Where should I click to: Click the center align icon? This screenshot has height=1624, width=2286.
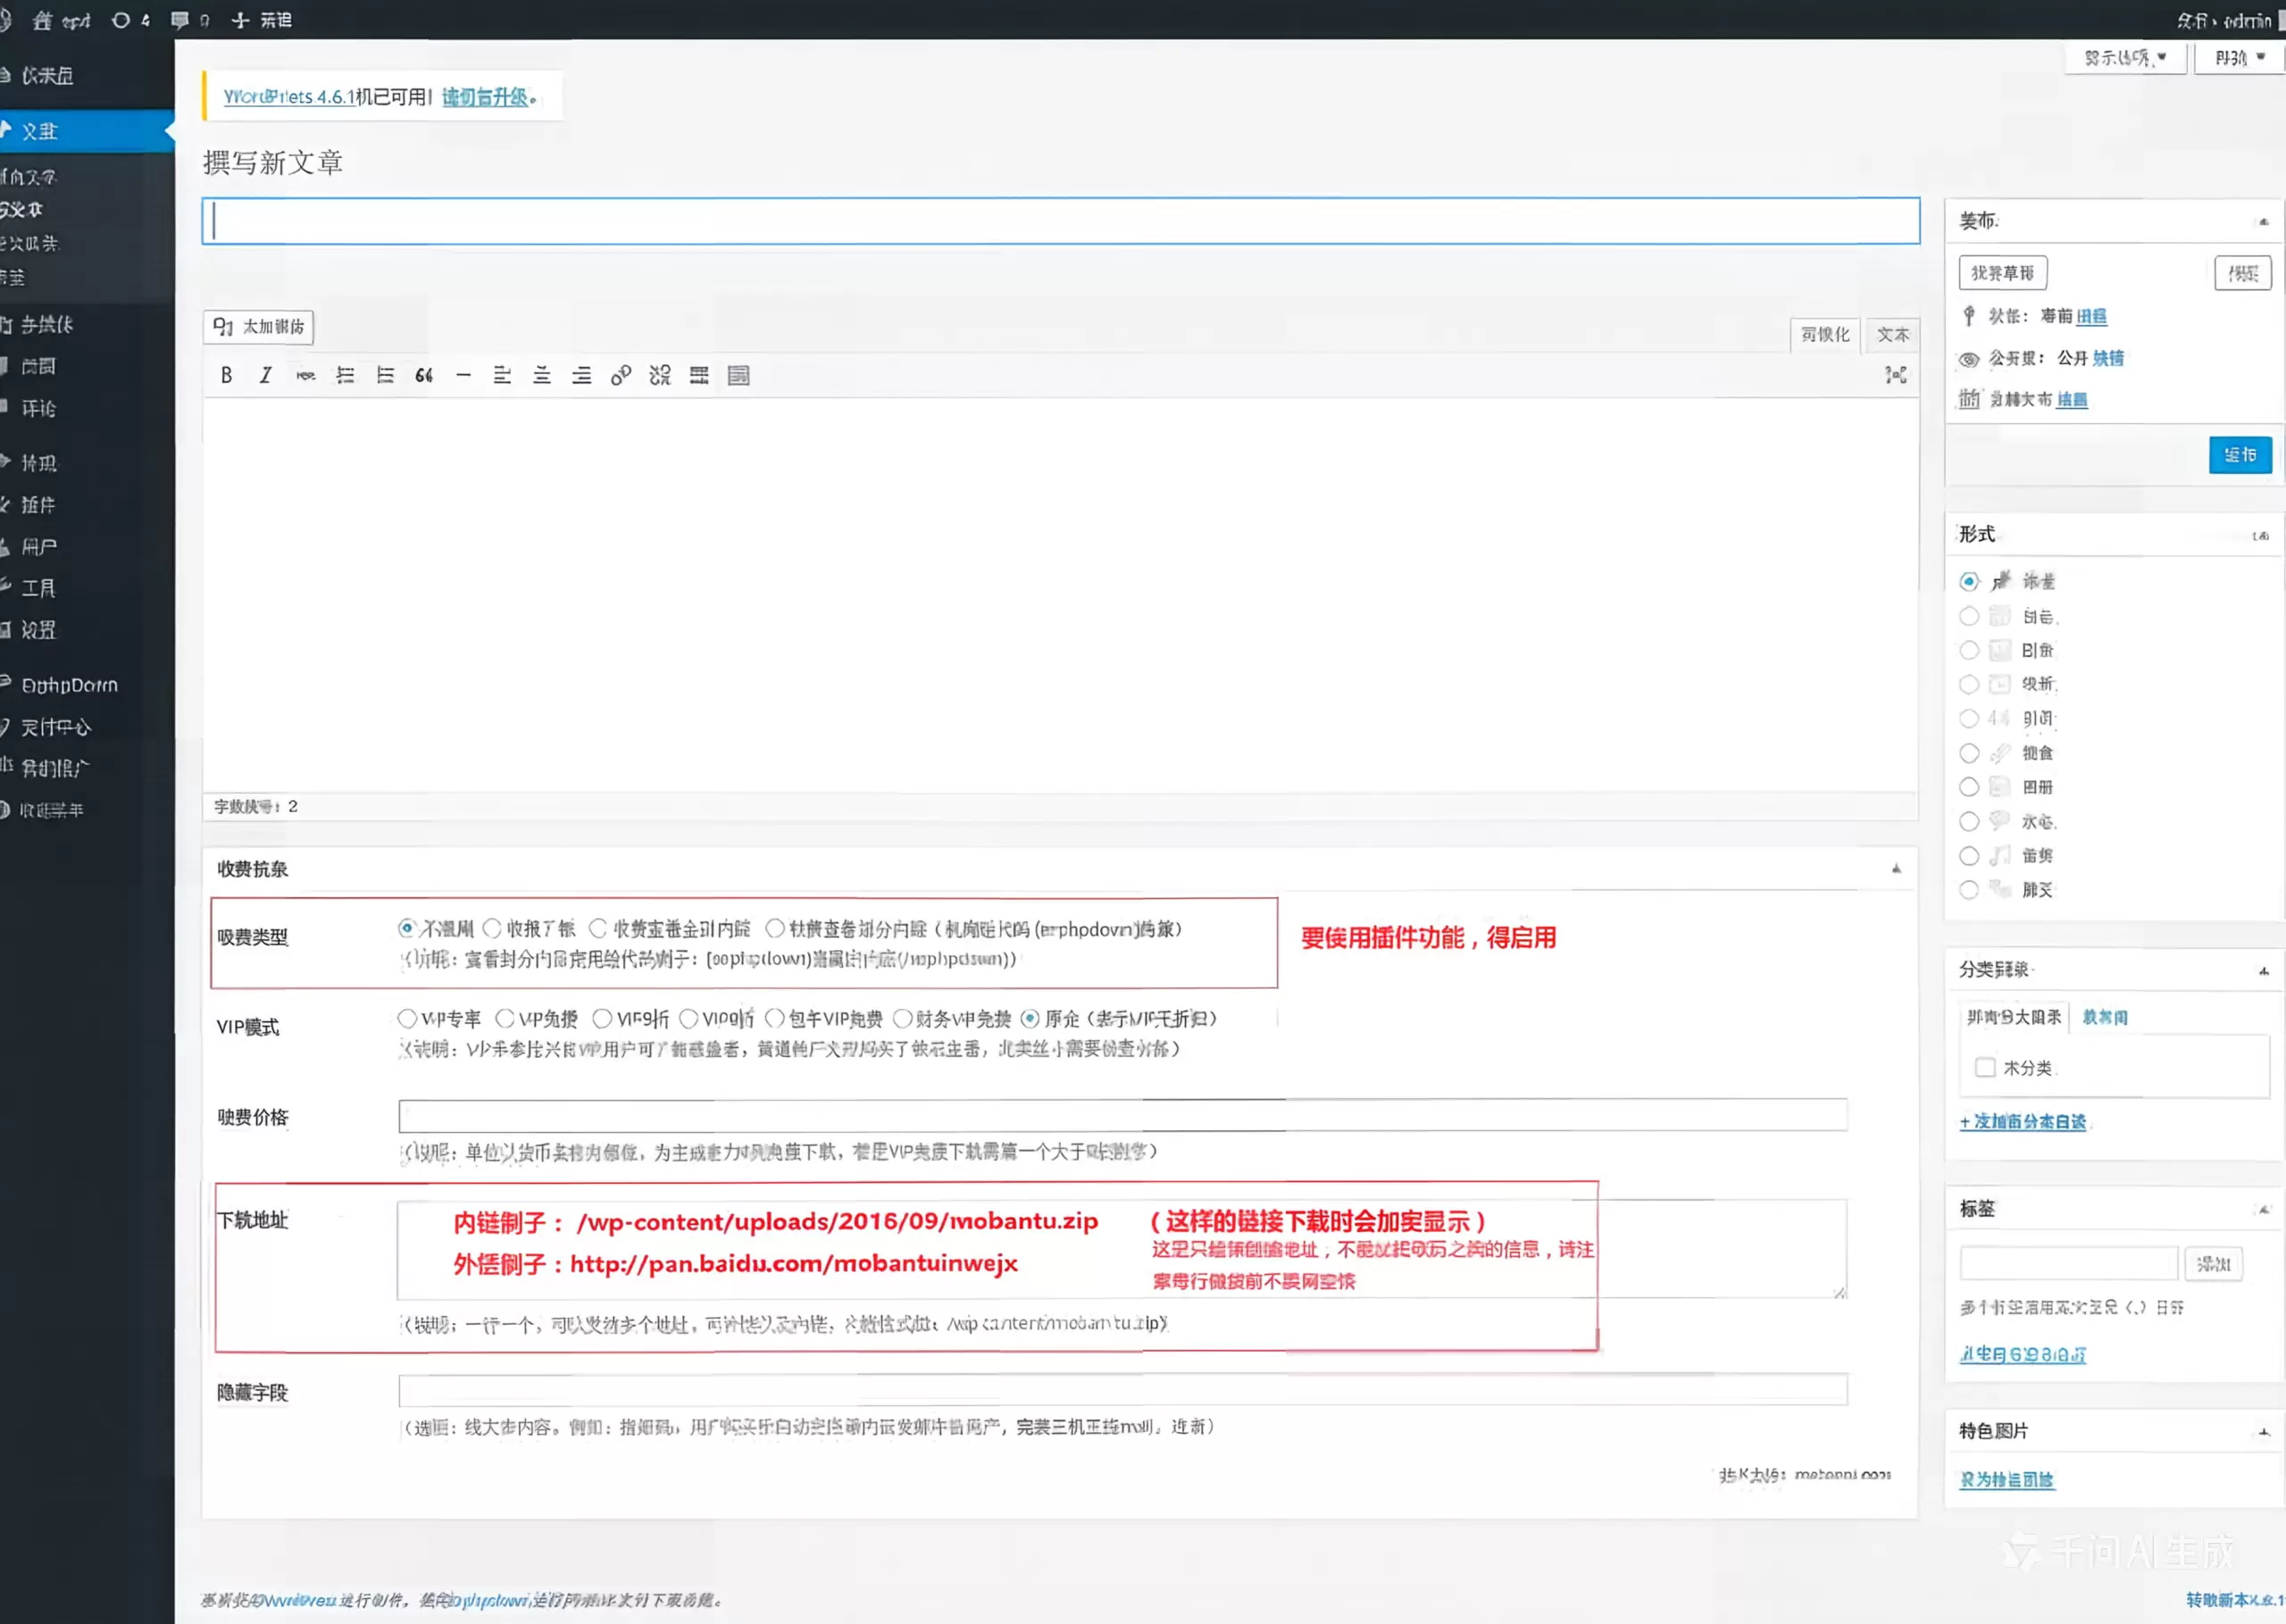(542, 375)
